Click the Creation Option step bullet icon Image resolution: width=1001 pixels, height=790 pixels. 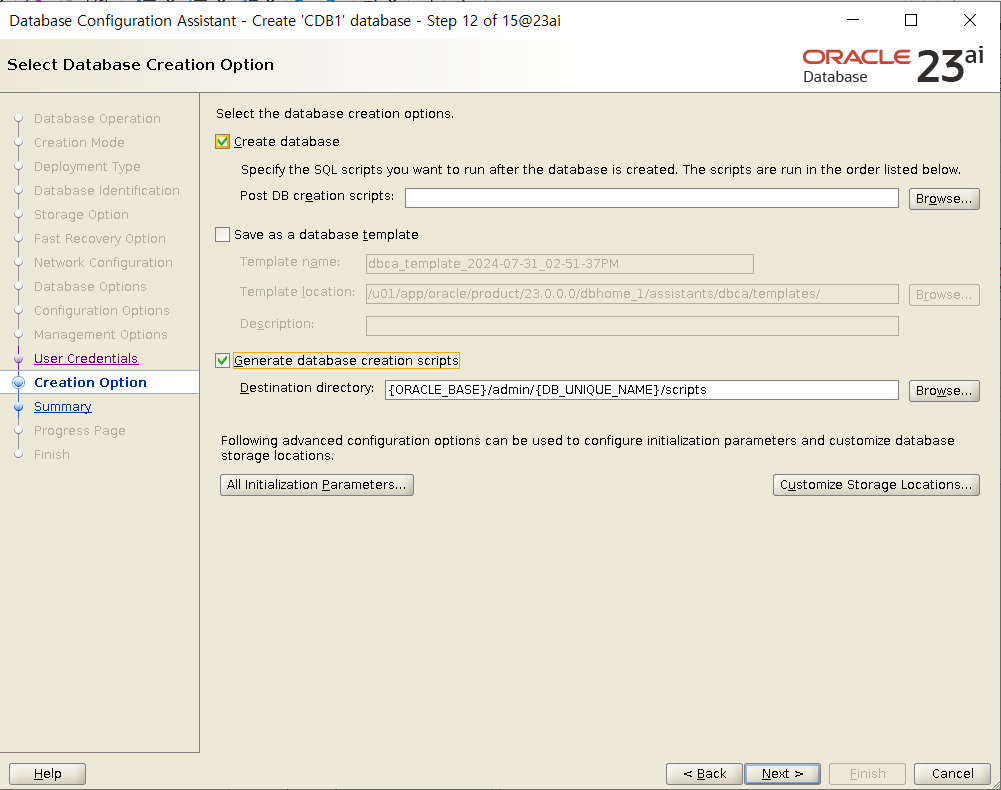pyautogui.click(x=19, y=382)
